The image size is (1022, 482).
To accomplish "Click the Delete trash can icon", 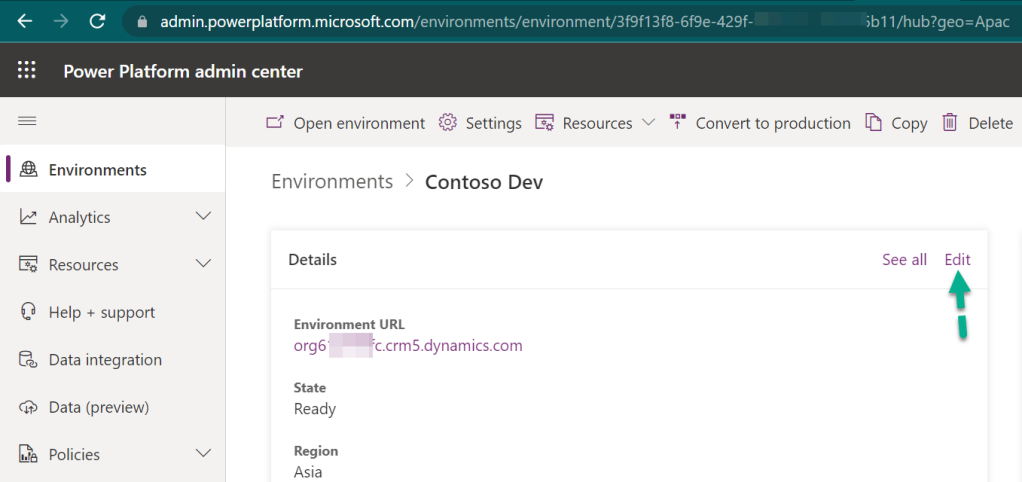I will pos(950,122).
